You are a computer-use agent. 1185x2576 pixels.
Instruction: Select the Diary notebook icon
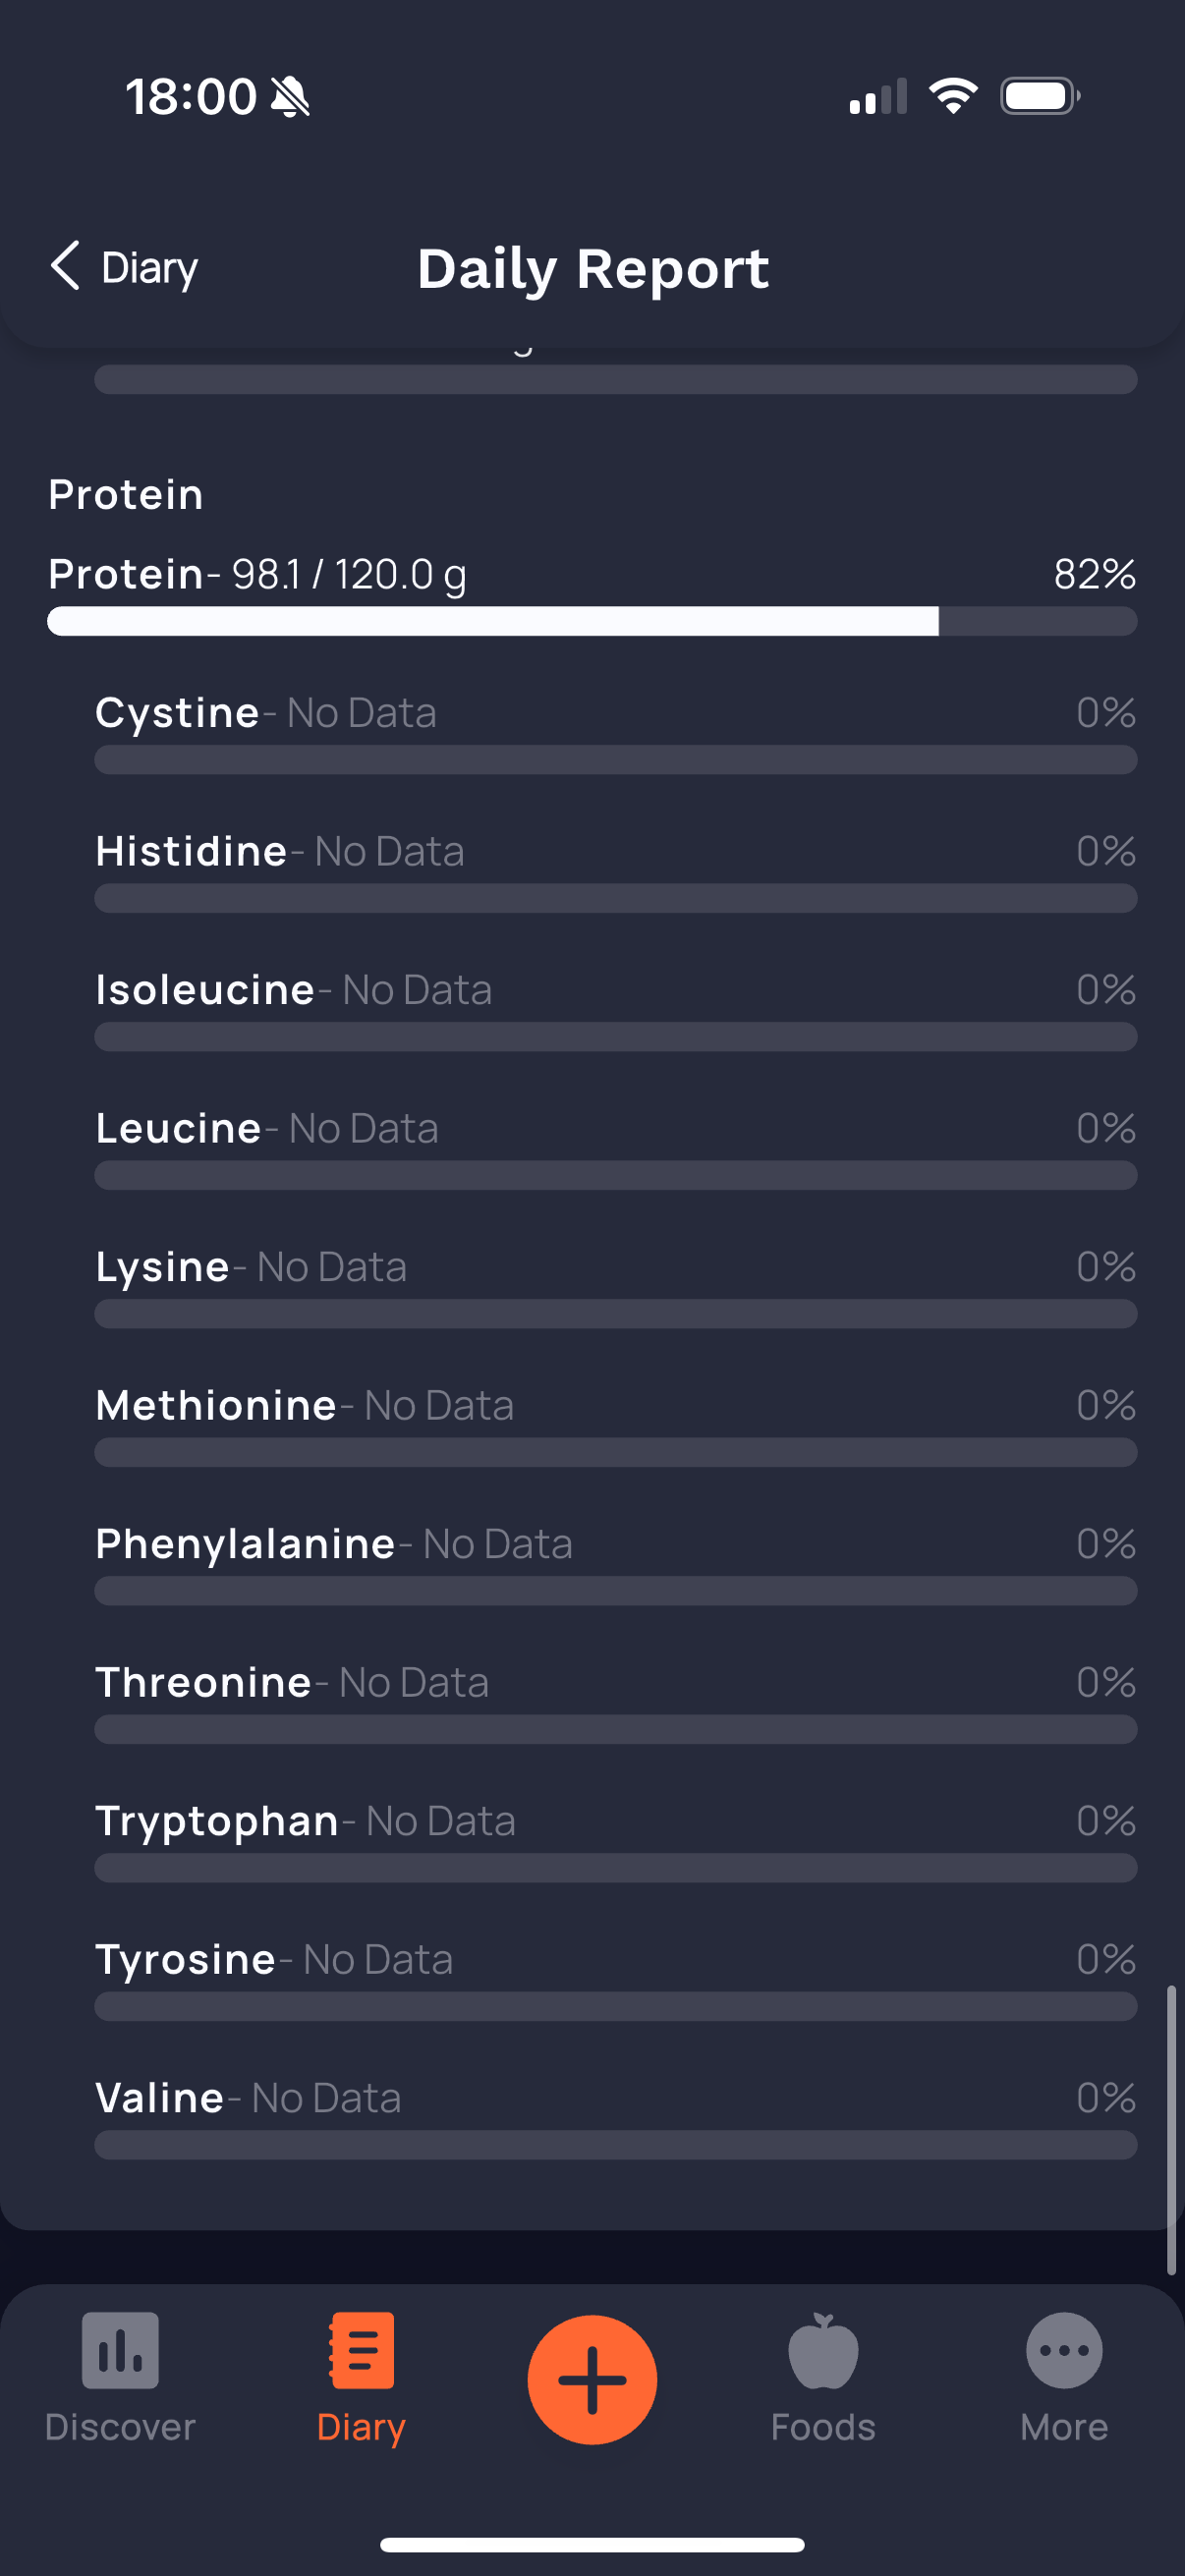click(361, 2350)
